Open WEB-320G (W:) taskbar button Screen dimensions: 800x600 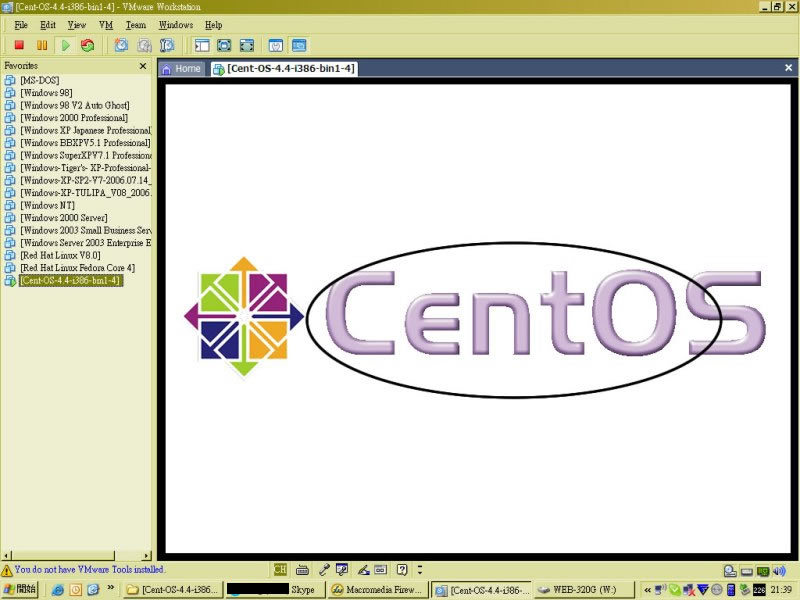(x=583, y=590)
